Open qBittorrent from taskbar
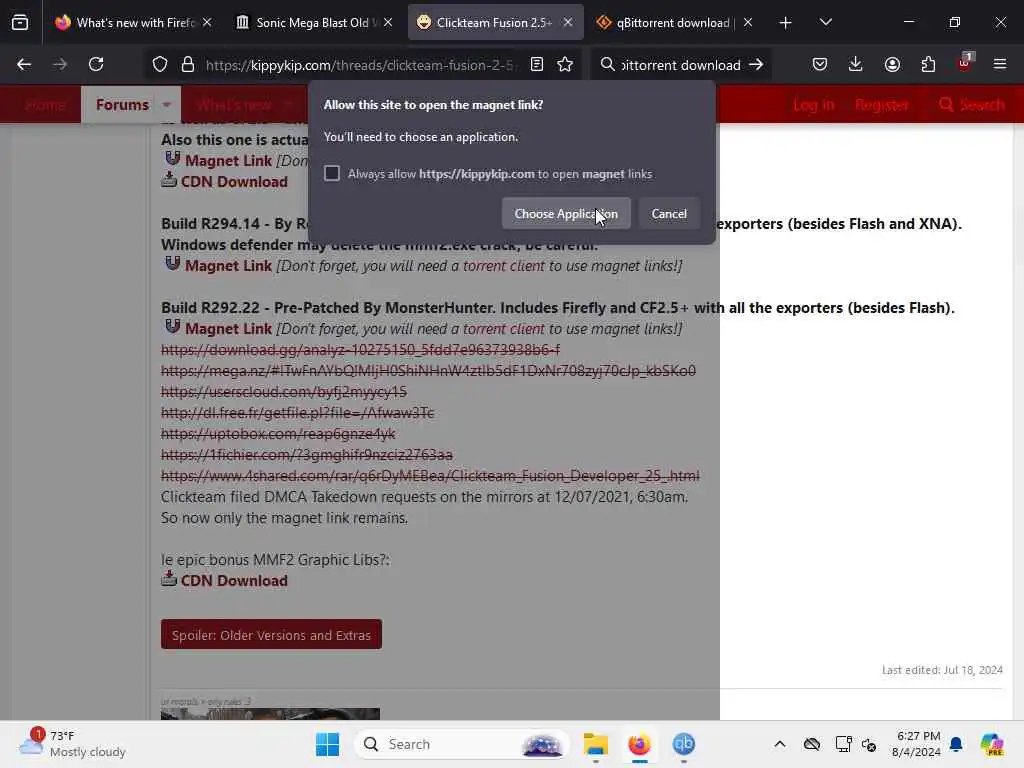 pyautogui.click(x=683, y=744)
